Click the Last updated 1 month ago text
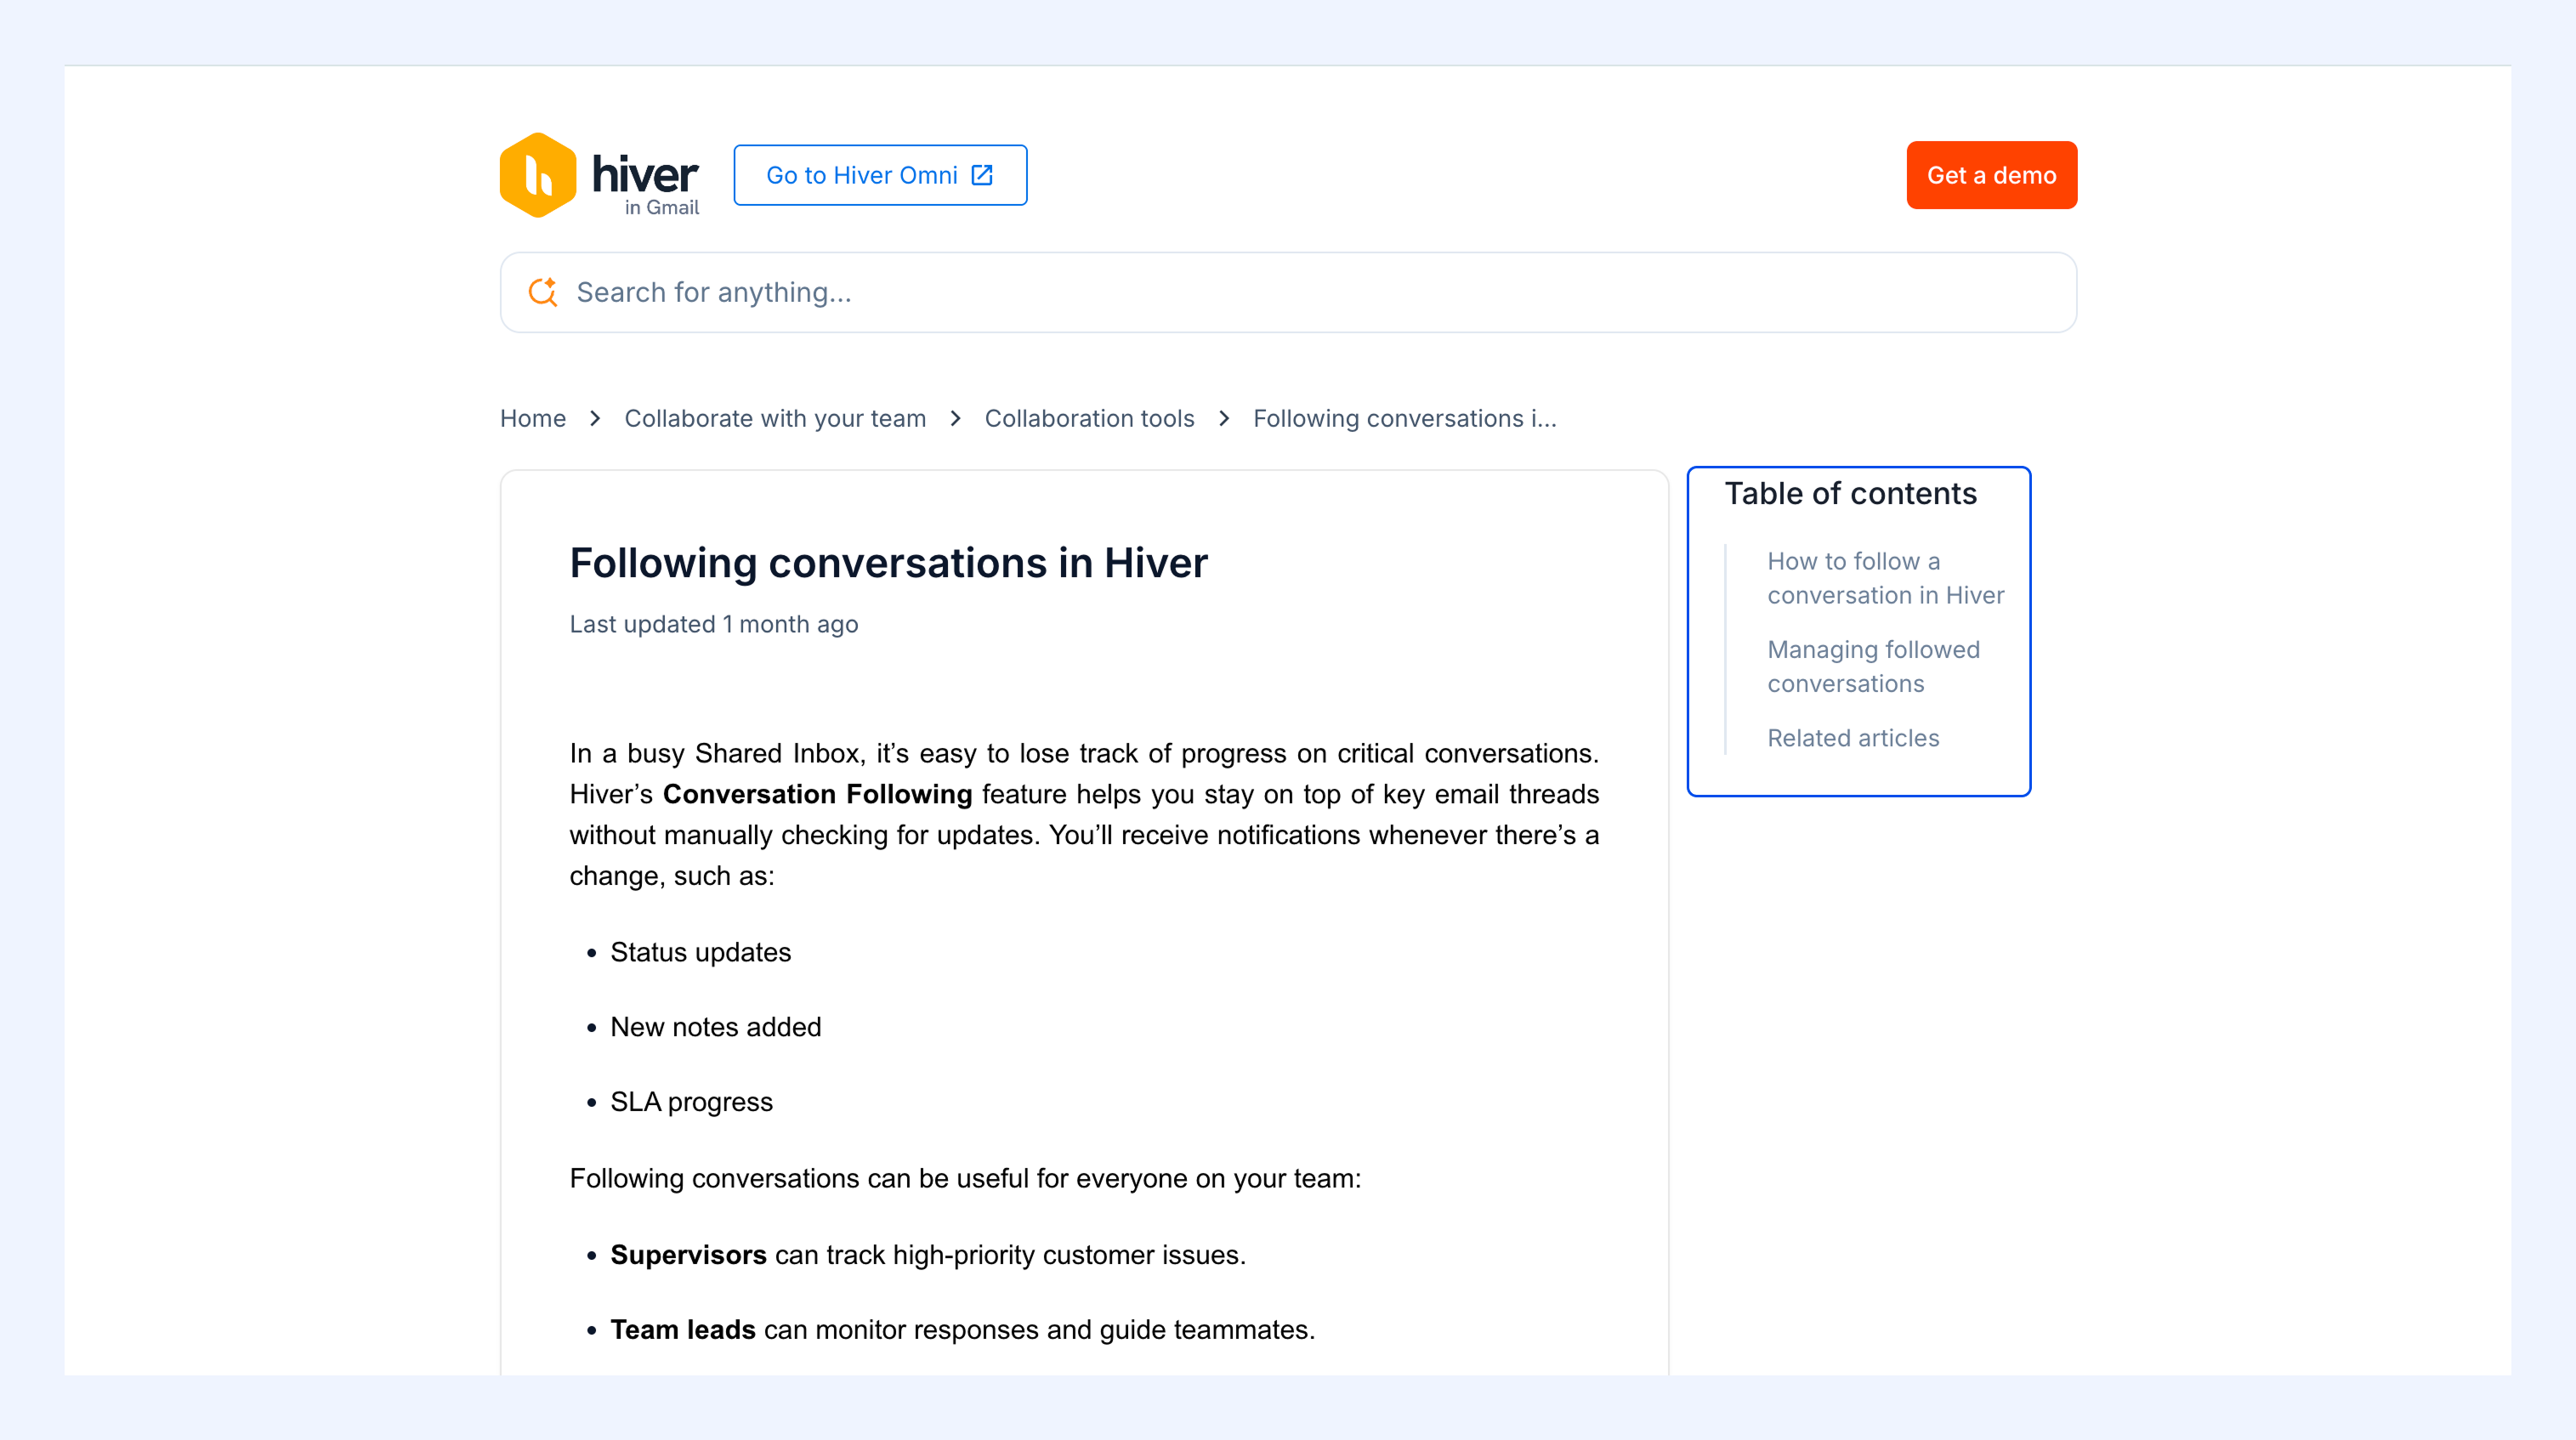 pyautogui.click(x=713, y=624)
